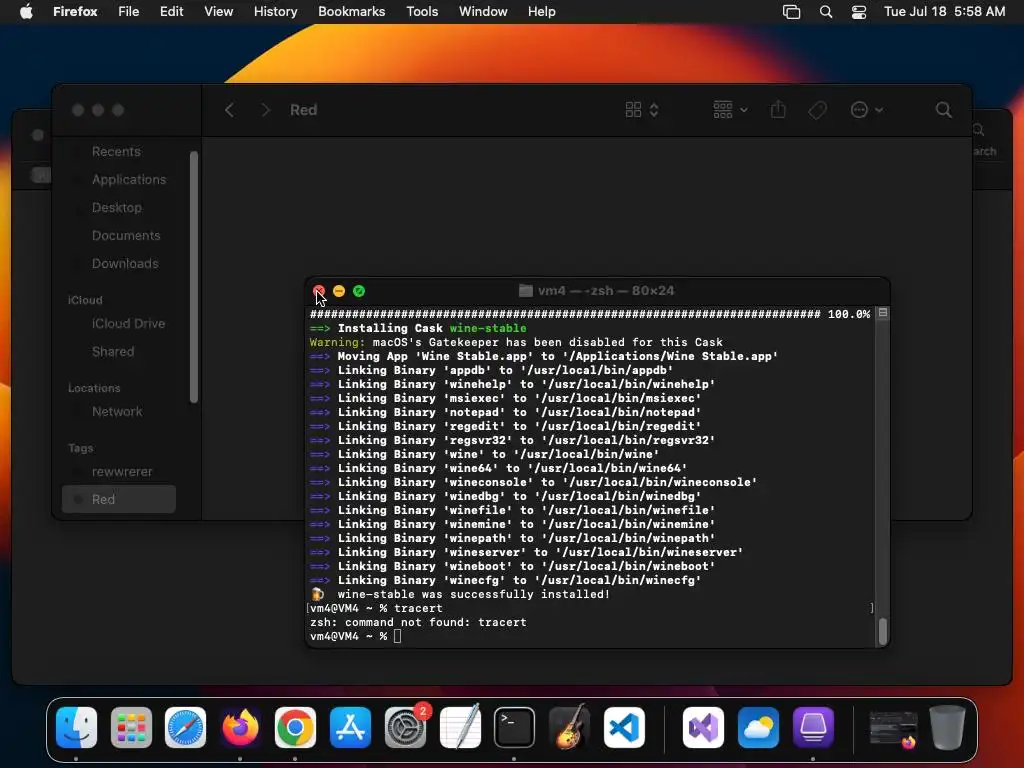Image resolution: width=1024 pixels, height=768 pixels.
Task: Open Finder from the dock
Action: pos(76,727)
